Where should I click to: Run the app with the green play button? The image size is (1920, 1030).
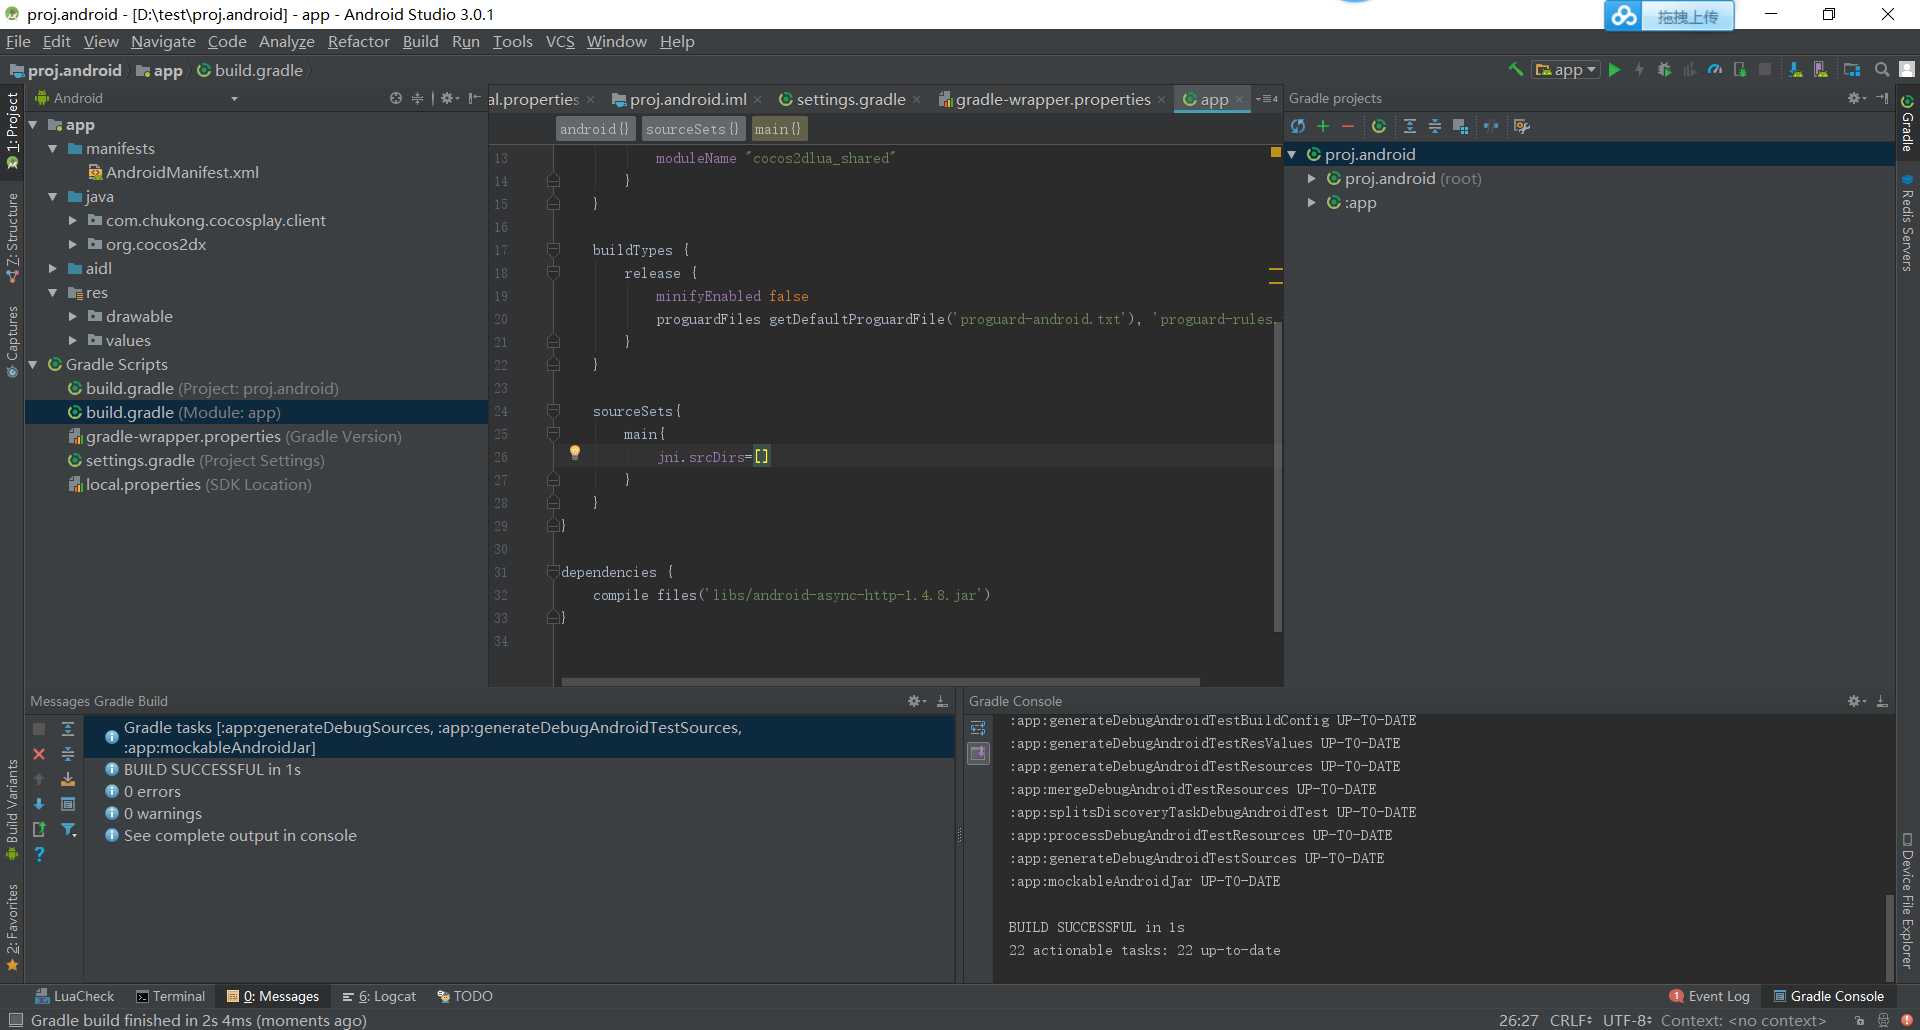tap(1614, 69)
